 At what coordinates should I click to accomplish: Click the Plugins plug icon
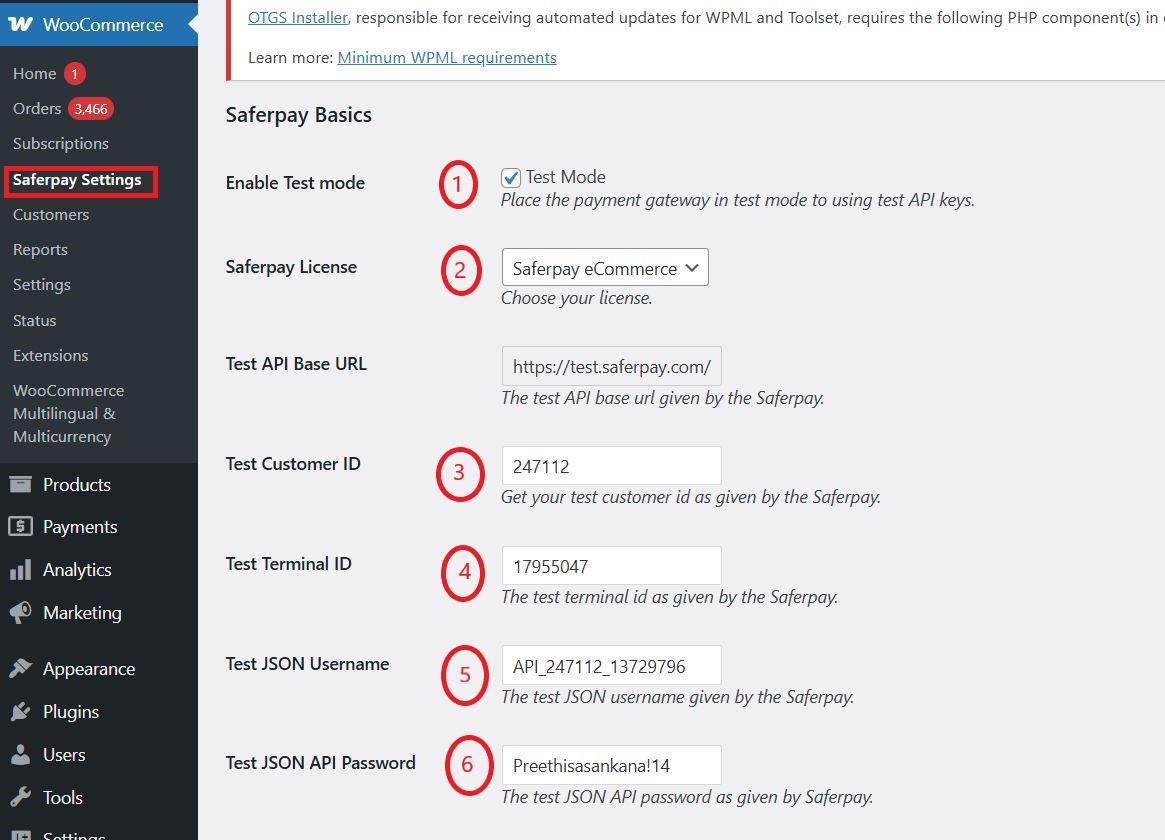coord(20,712)
